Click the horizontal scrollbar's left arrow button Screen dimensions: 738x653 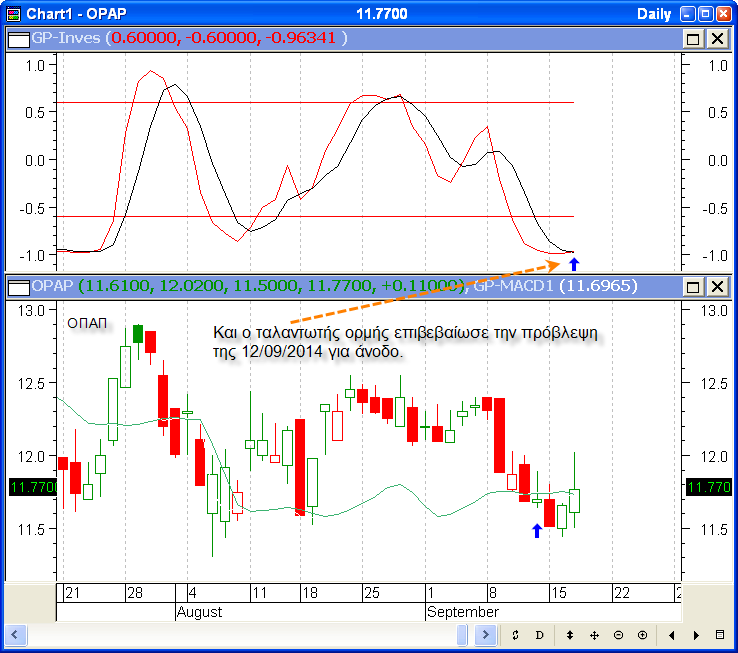click(x=16, y=635)
